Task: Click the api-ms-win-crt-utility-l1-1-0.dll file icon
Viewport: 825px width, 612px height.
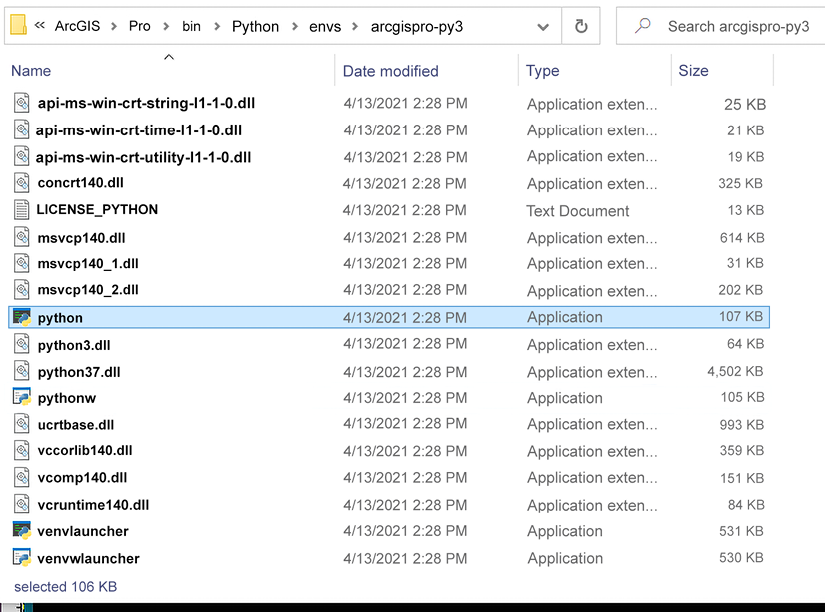Action: click(x=22, y=156)
